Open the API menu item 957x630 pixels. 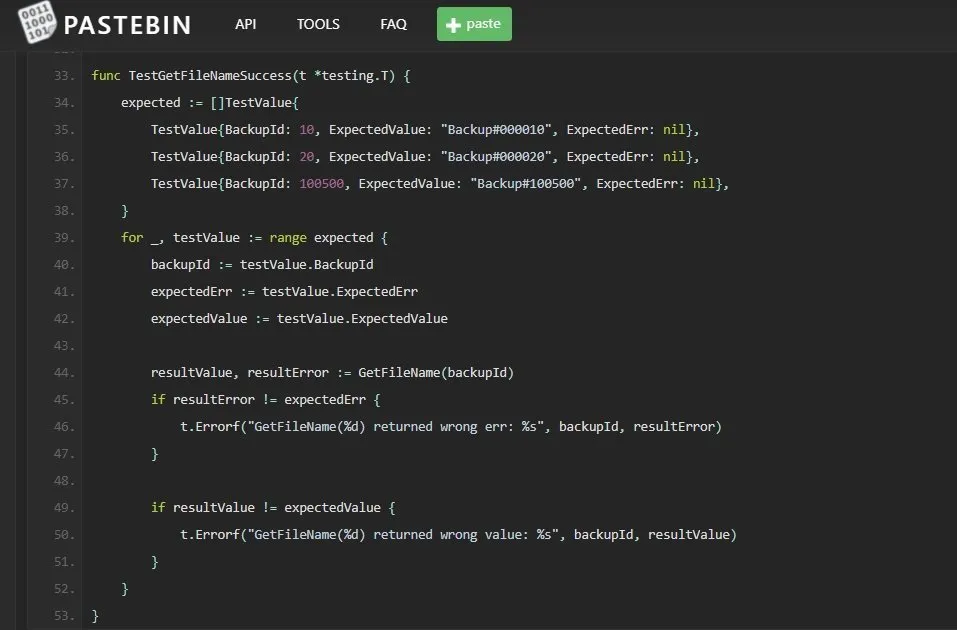click(x=246, y=24)
